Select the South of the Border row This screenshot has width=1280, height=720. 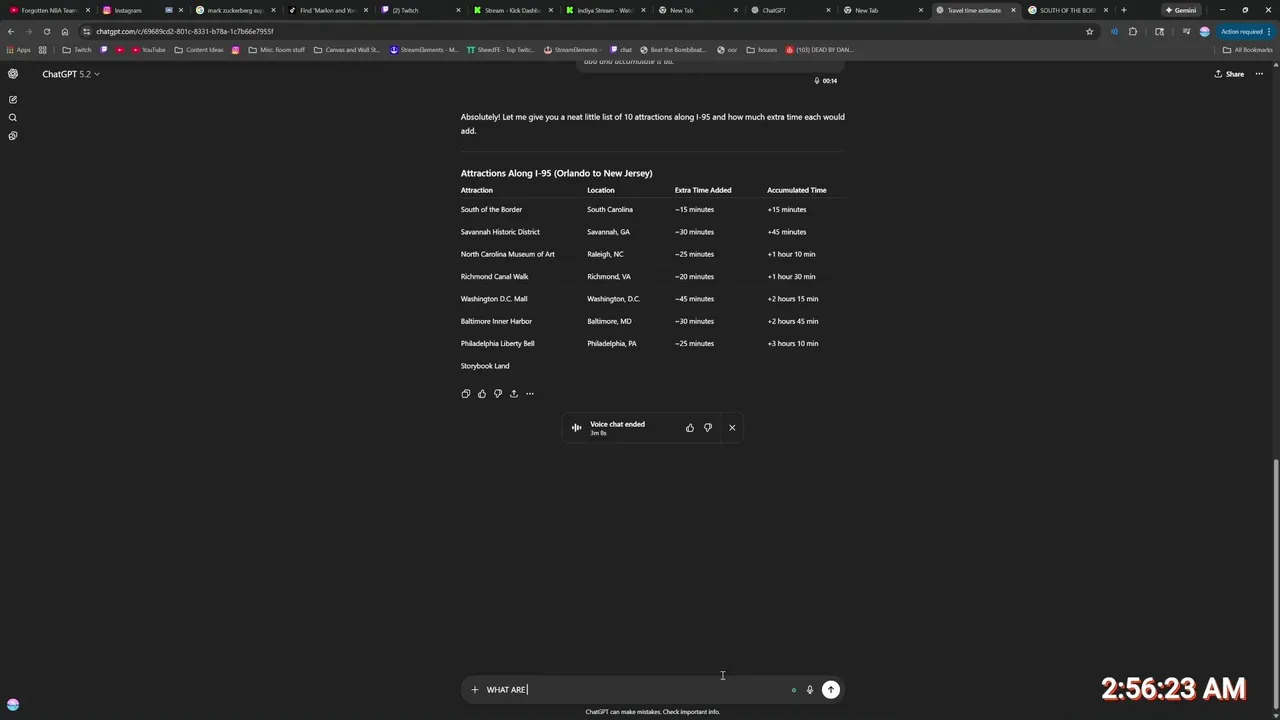pyautogui.click(x=652, y=210)
